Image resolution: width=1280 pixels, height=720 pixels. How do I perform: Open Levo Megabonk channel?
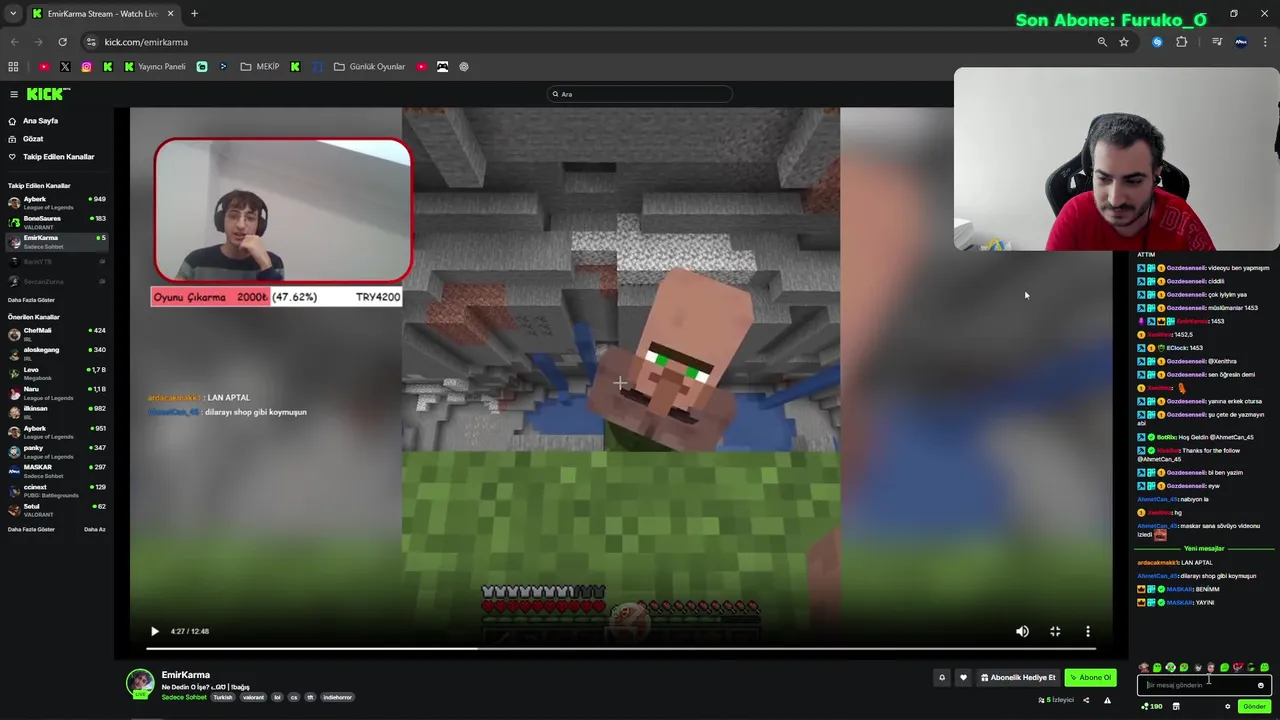tap(56, 373)
